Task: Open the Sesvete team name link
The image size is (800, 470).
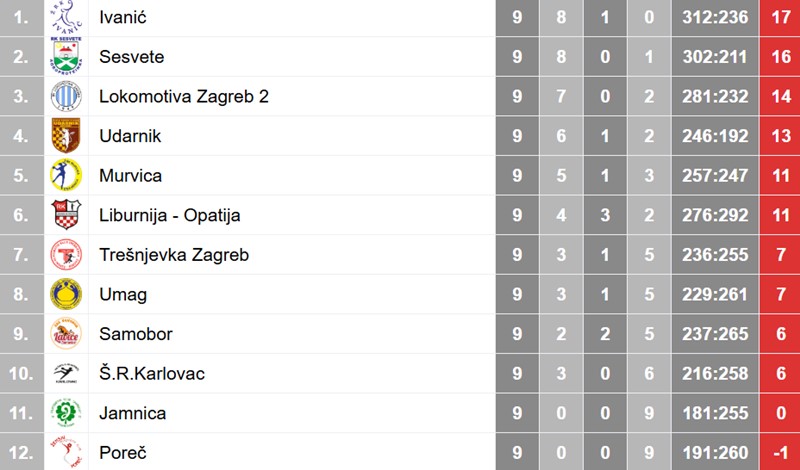Action: pyautogui.click(x=131, y=57)
